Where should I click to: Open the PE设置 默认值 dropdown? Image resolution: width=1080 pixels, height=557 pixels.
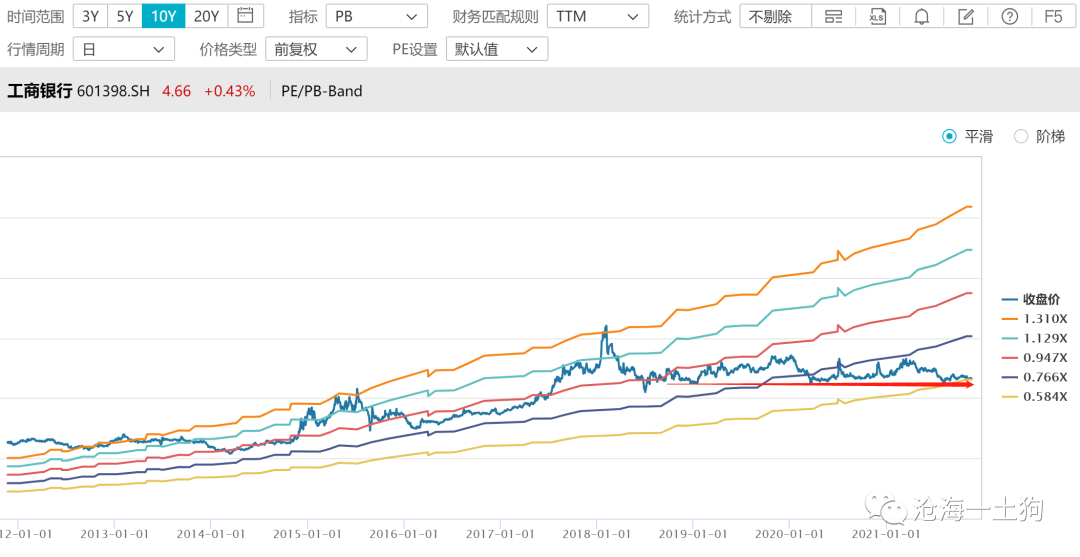point(497,49)
